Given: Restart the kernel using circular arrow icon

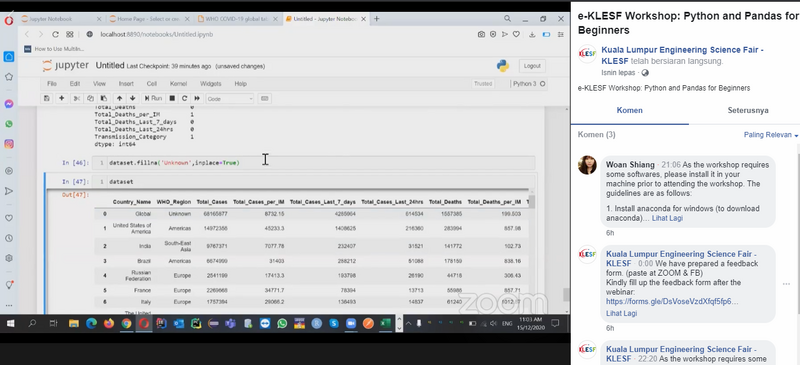Looking at the screenshot, I should pyautogui.click(x=185, y=99).
